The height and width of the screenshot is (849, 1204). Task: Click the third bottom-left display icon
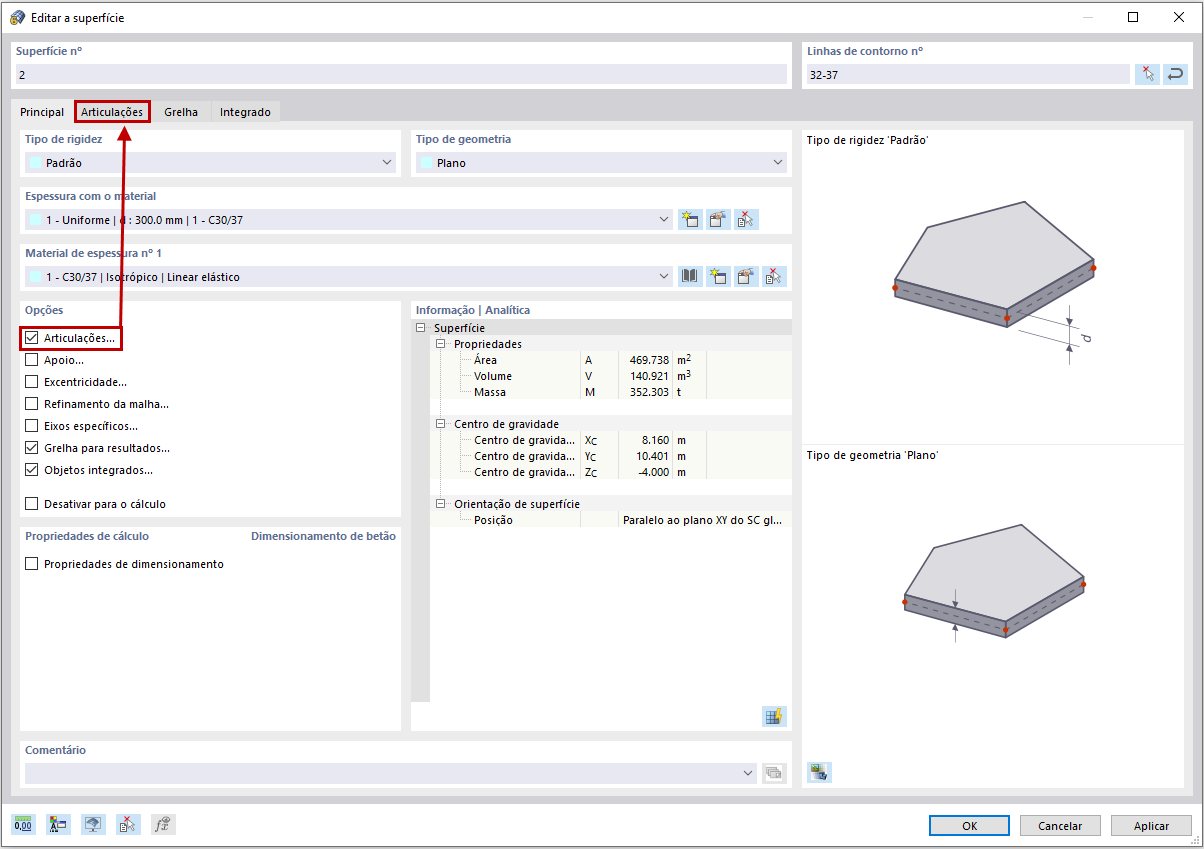click(x=93, y=825)
